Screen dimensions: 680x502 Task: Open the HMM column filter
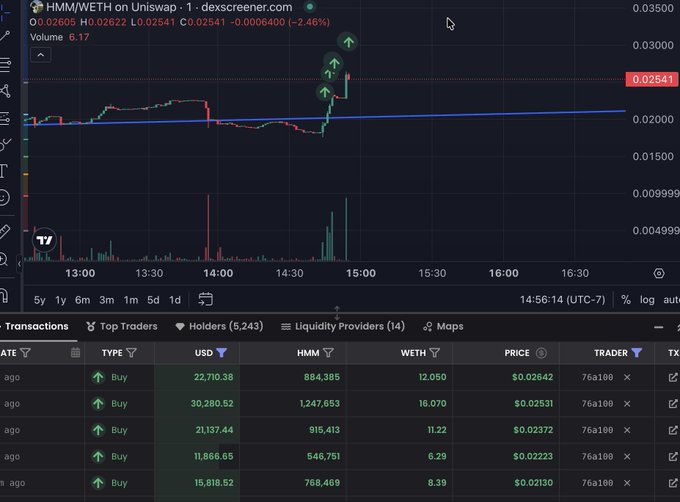[328, 353]
